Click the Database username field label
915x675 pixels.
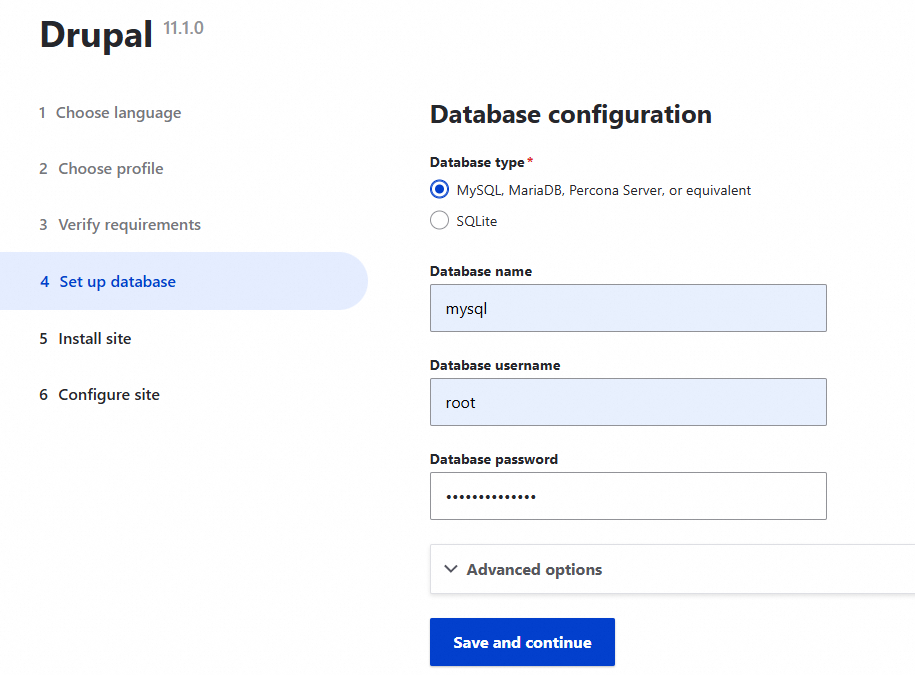[x=495, y=365]
